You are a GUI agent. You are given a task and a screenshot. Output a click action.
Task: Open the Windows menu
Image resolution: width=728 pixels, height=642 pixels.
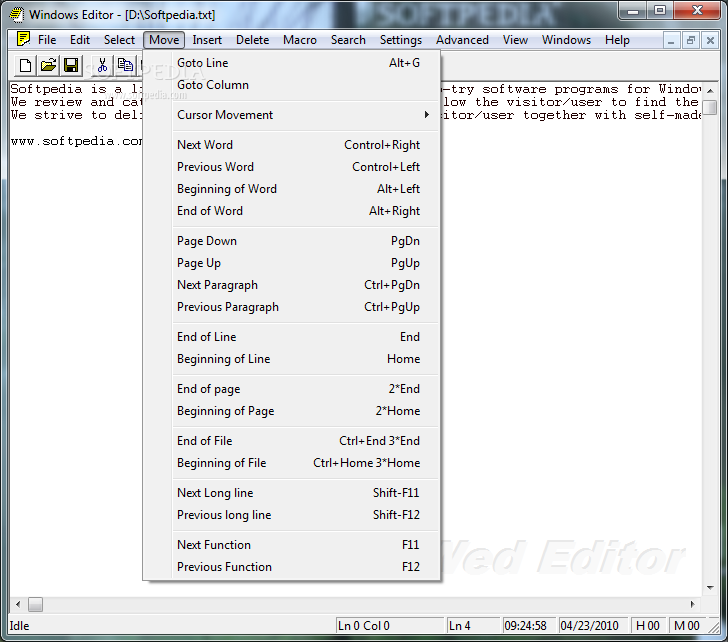coord(566,40)
